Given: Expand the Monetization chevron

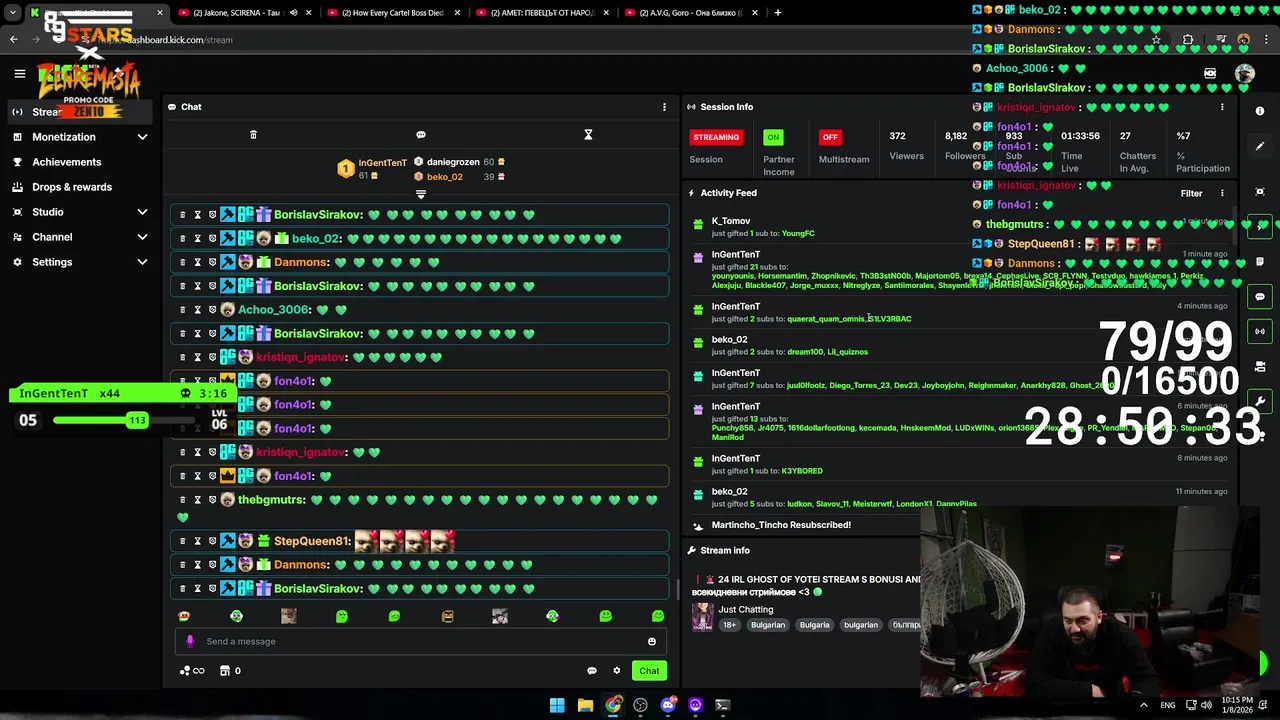Looking at the screenshot, I should pos(142,137).
